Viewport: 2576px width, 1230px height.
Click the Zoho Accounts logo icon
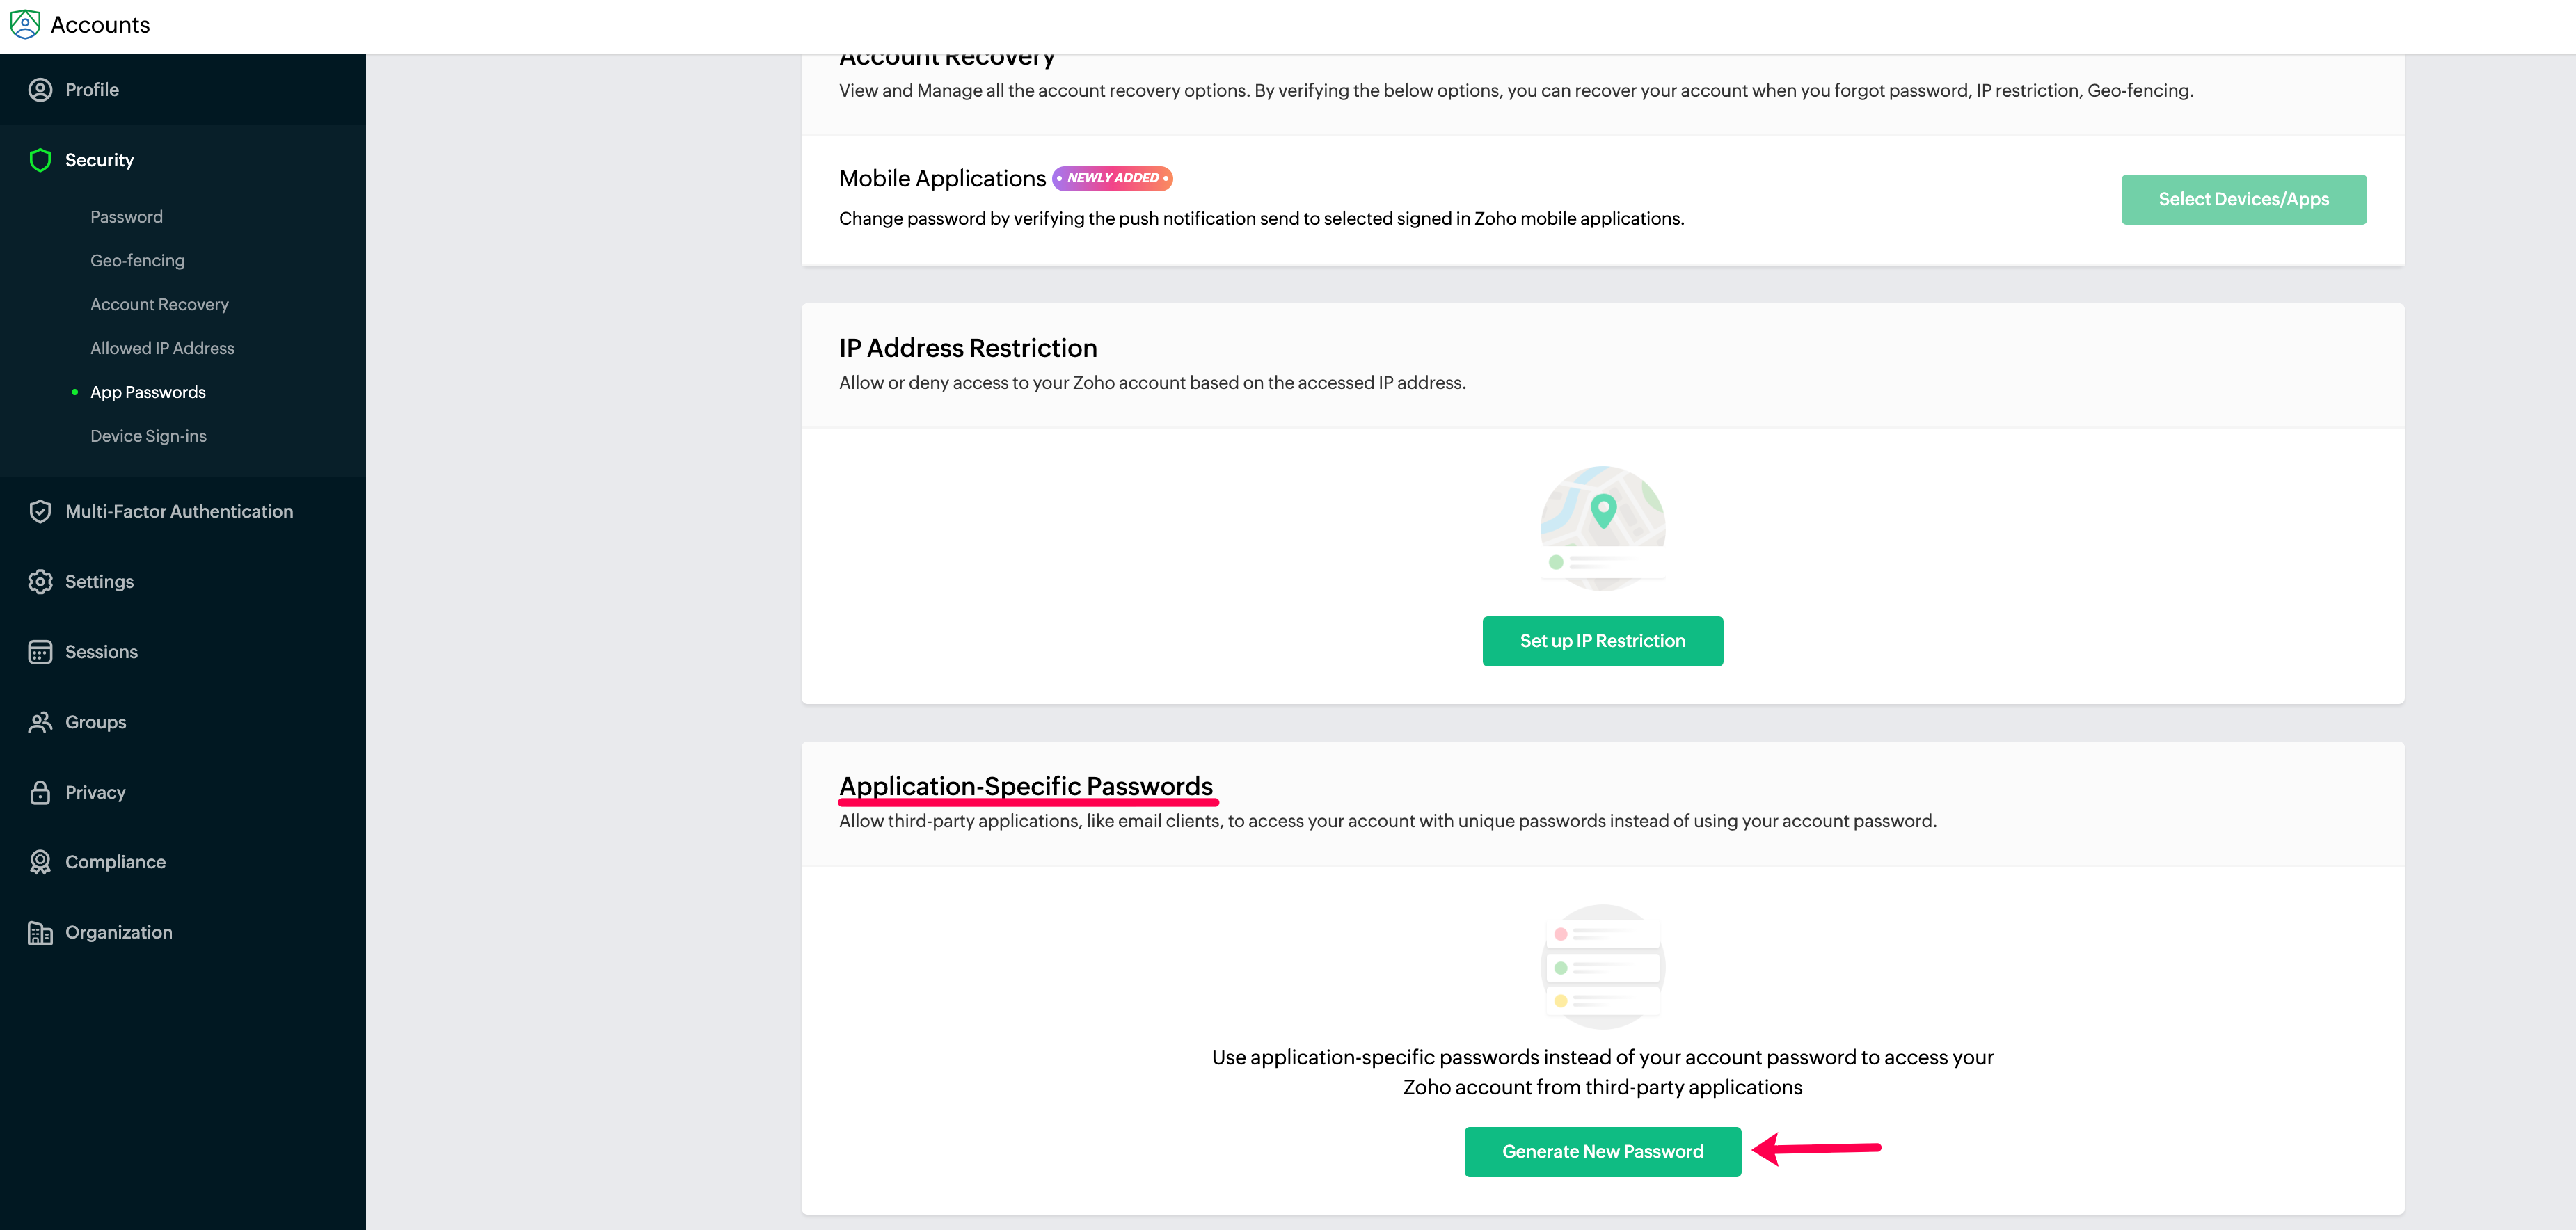[x=25, y=24]
